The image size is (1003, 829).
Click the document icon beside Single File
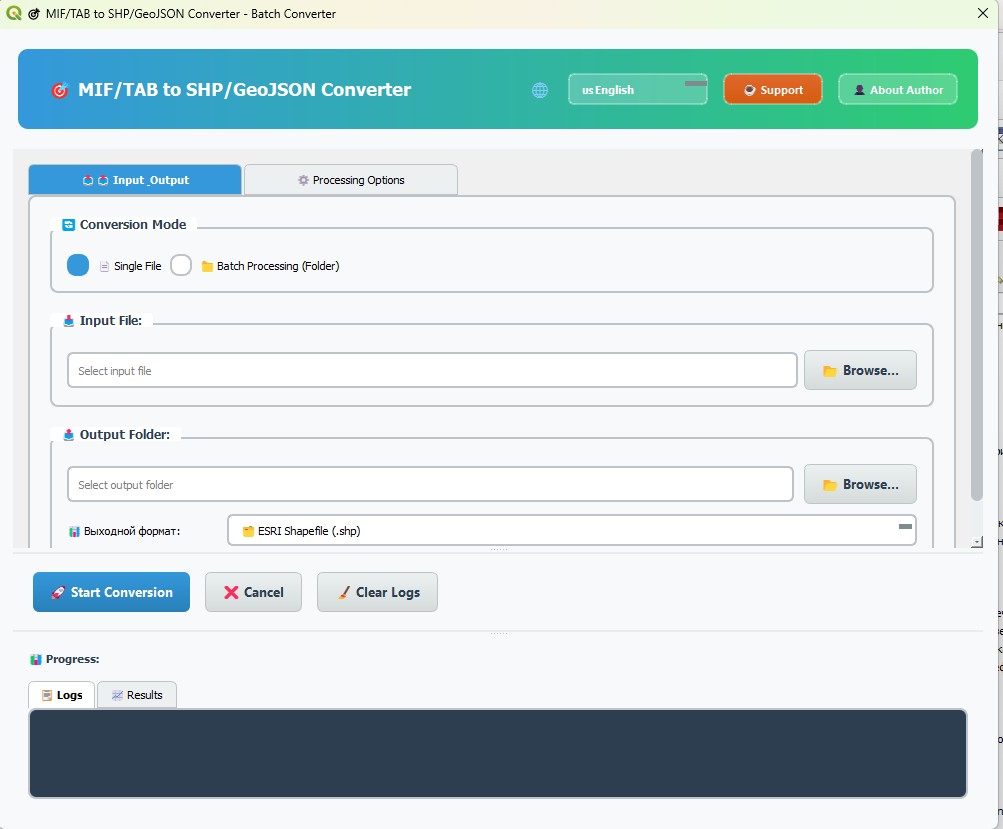104,266
